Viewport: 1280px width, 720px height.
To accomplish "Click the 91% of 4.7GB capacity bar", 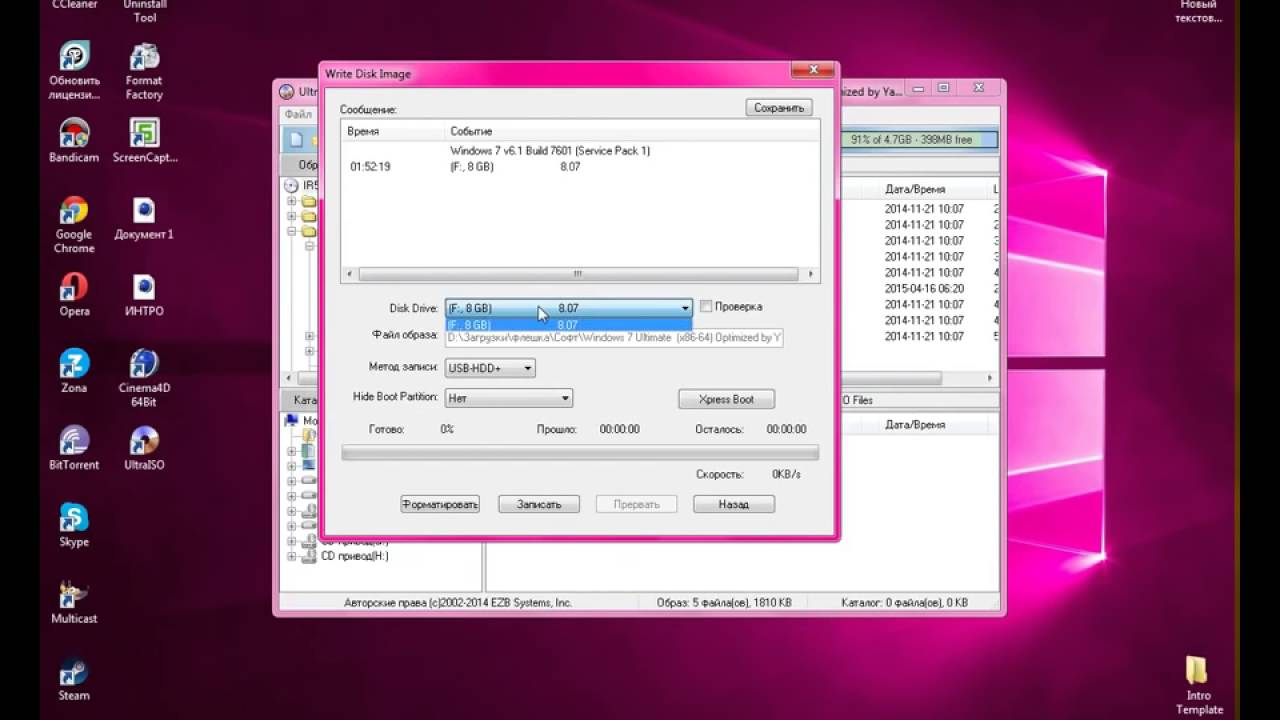I will tap(920, 140).
